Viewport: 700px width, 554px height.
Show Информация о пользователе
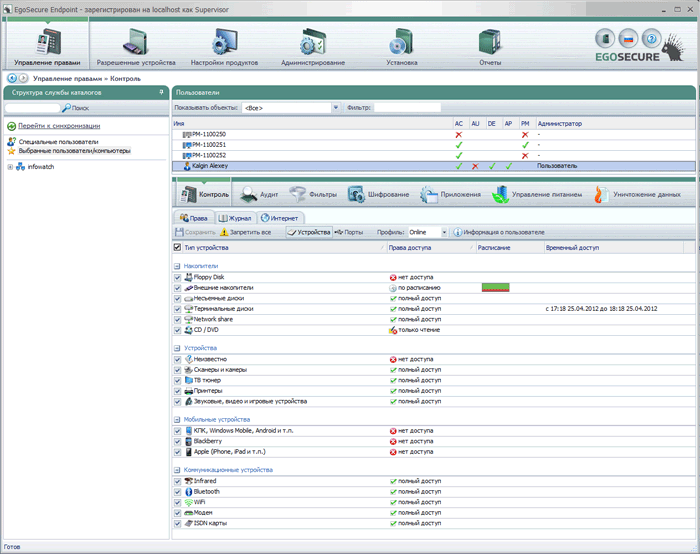click(499, 232)
